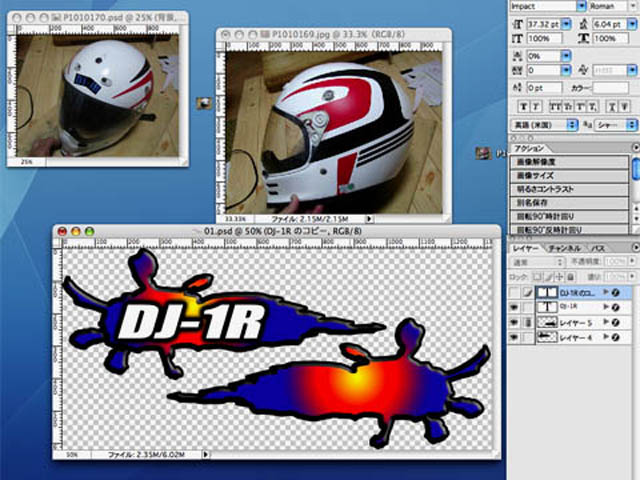
Task: Switch to the パス tab
Action: click(x=598, y=248)
